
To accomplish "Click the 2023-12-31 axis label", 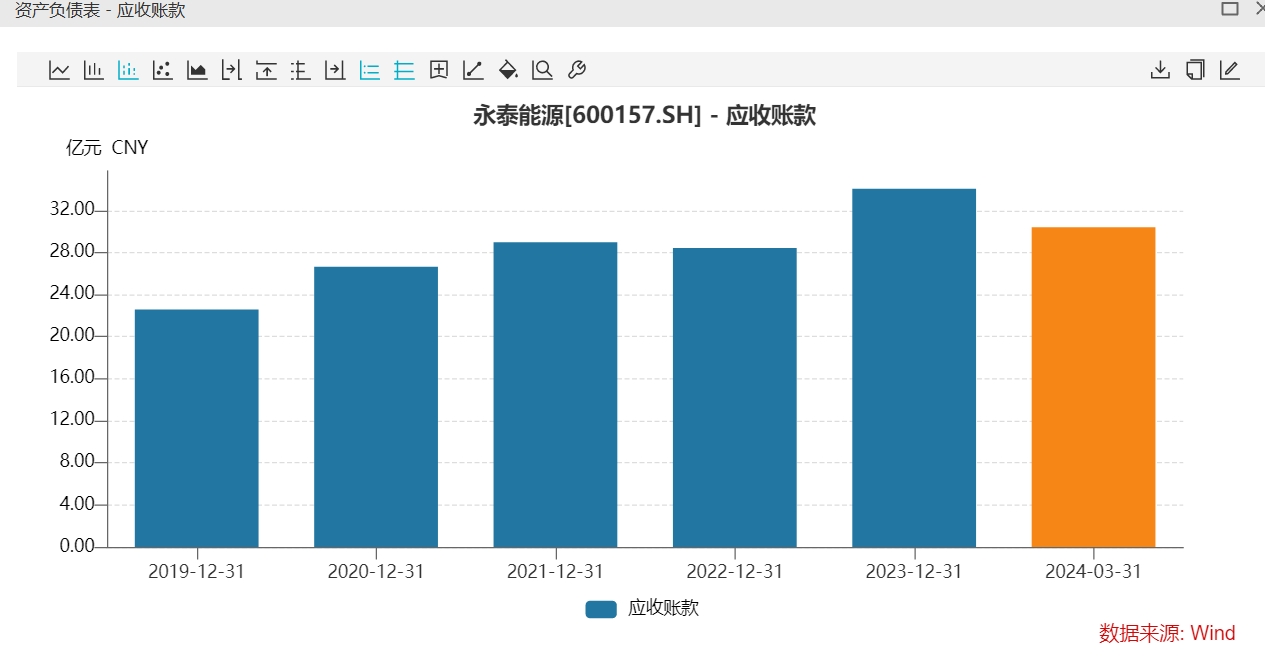I will click(914, 572).
